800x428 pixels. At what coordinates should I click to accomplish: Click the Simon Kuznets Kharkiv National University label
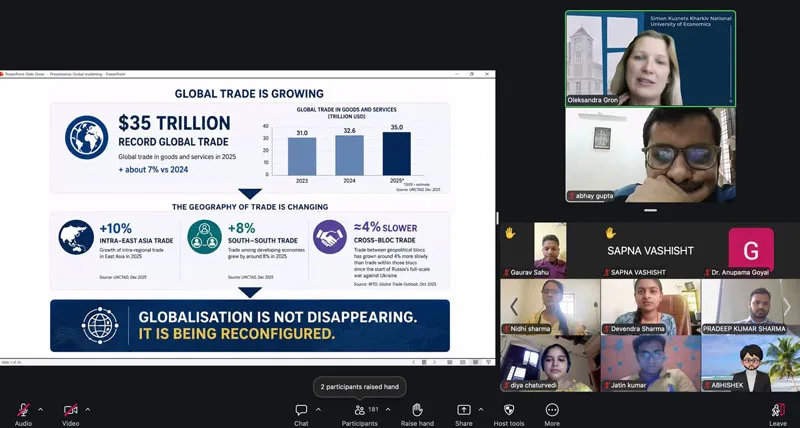coord(690,21)
